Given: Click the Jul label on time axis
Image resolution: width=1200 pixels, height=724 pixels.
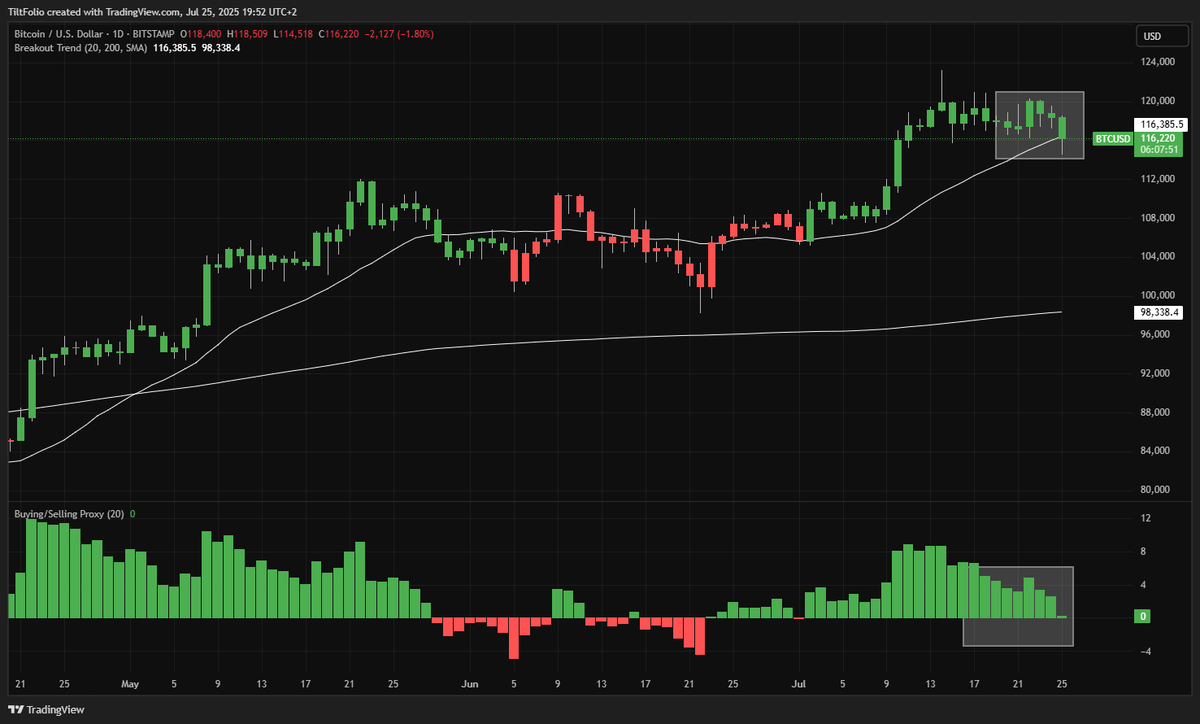Looking at the screenshot, I should (799, 685).
